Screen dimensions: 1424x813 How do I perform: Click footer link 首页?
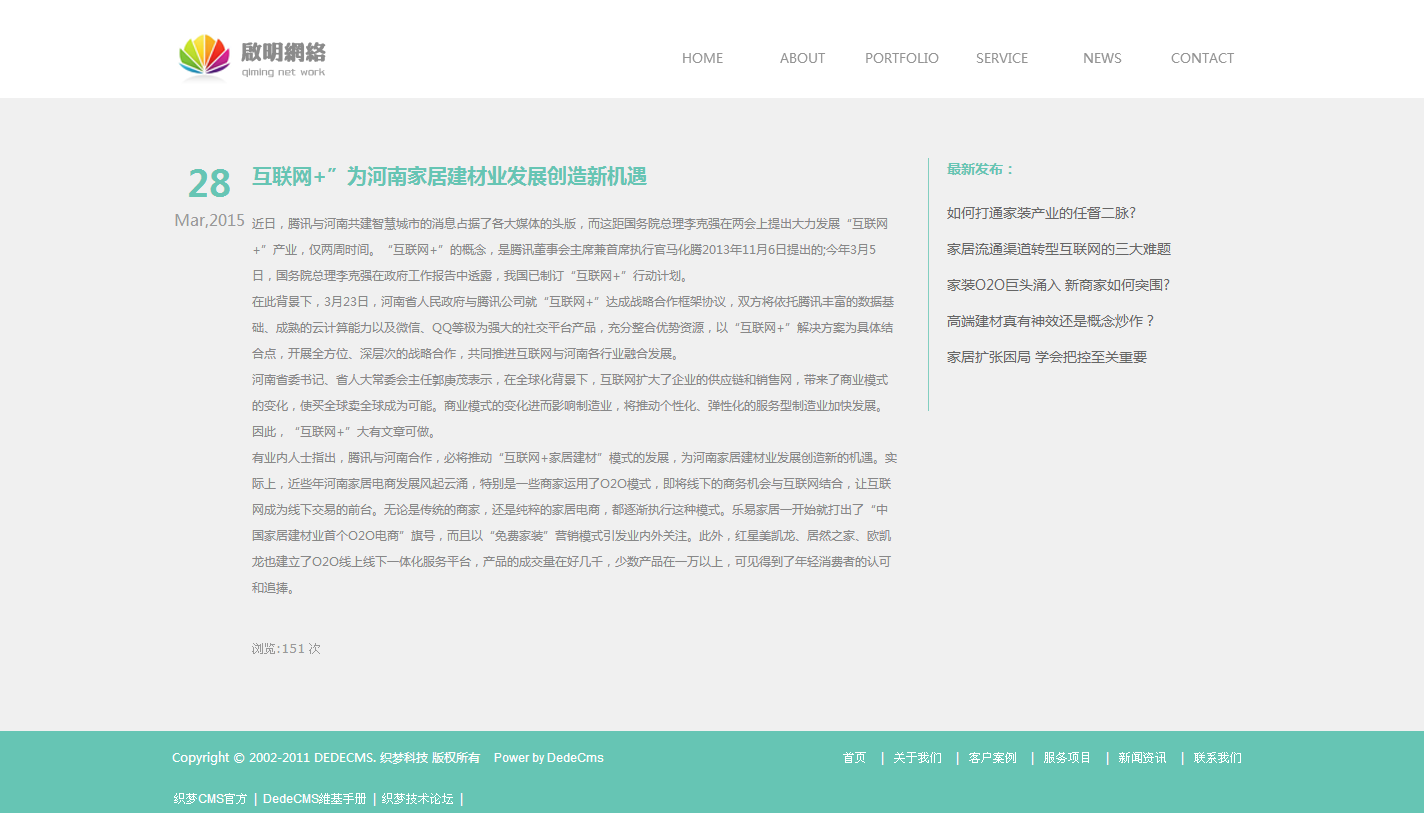pos(854,758)
